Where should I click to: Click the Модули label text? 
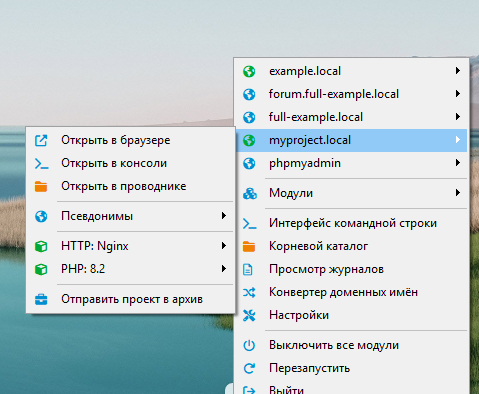tap(291, 193)
